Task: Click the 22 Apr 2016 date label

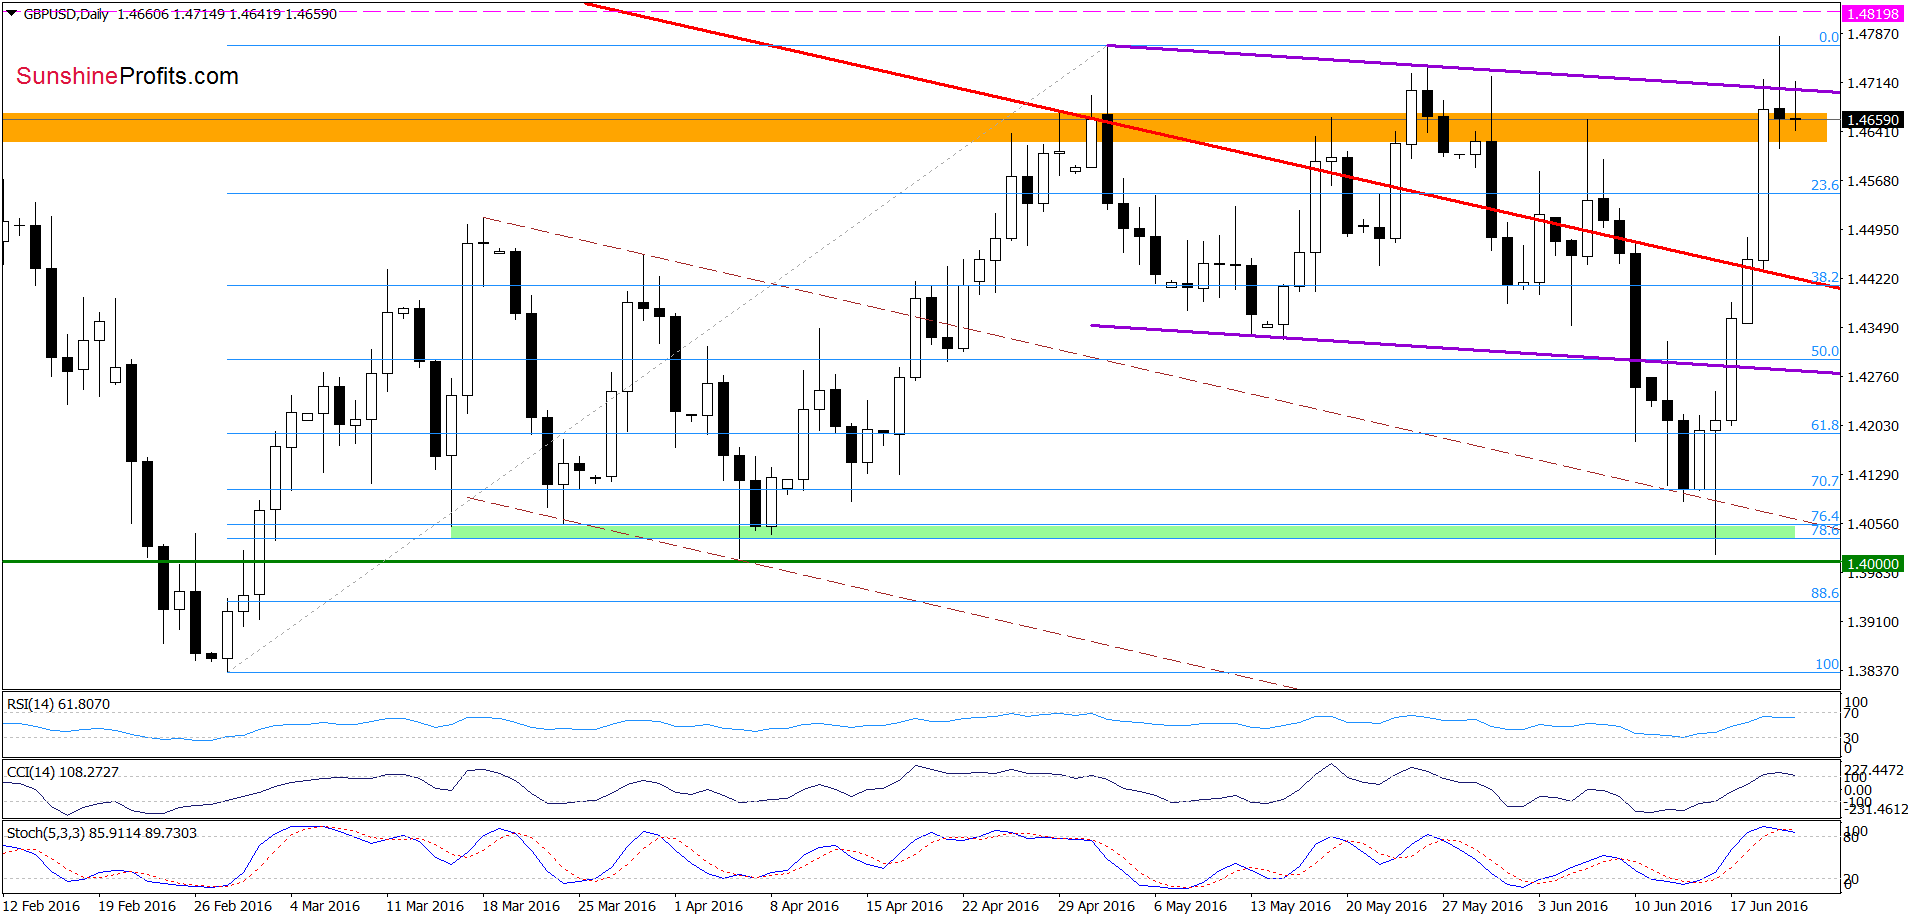Action: point(1000,906)
